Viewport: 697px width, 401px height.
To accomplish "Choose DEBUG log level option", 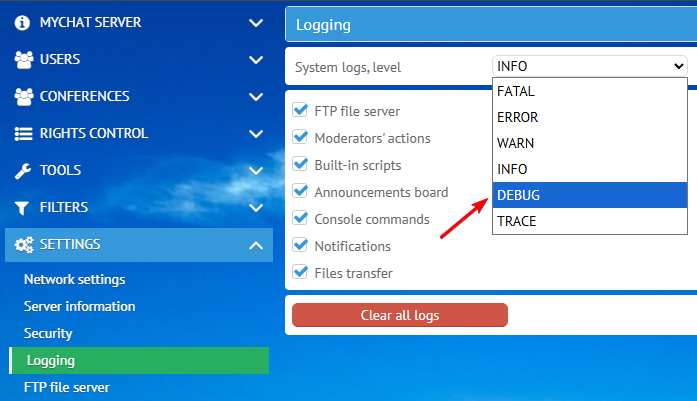I will [x=589, y=195].
